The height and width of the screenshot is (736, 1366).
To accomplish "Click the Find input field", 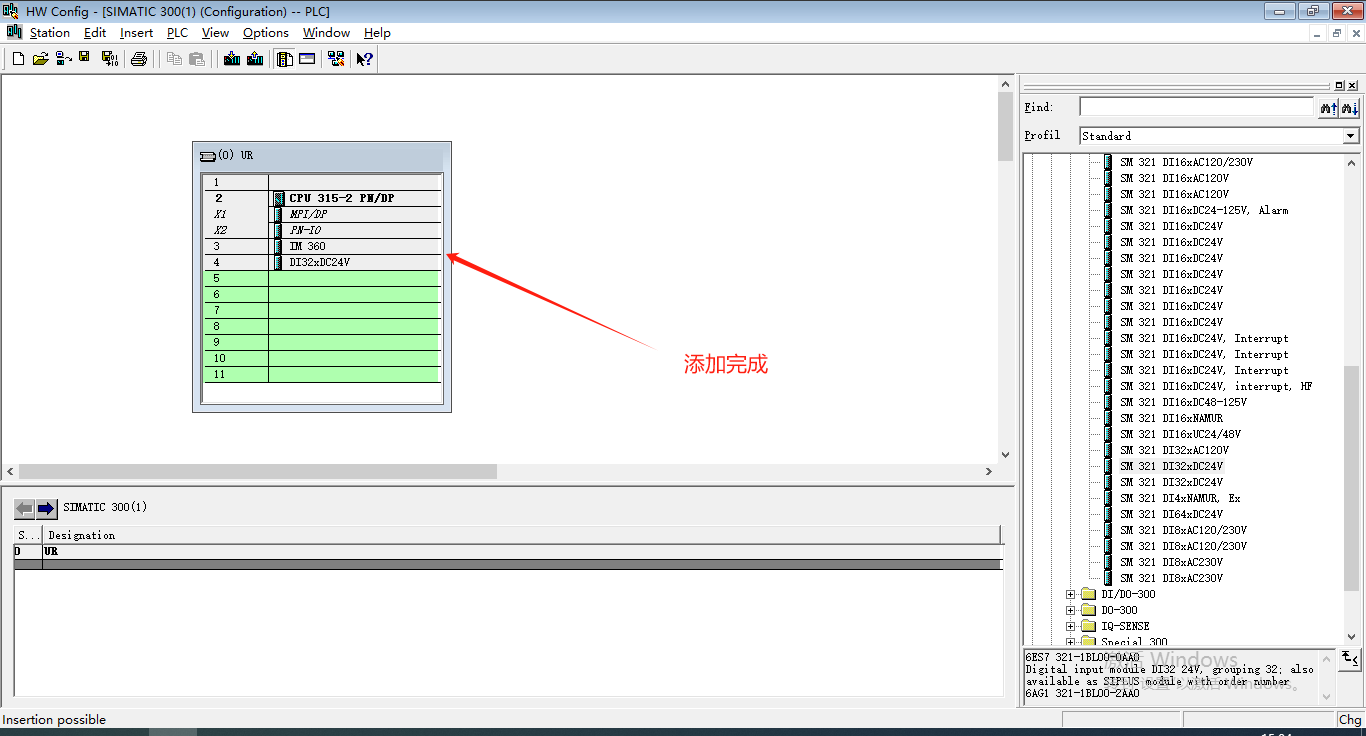I will [1196, 107].
